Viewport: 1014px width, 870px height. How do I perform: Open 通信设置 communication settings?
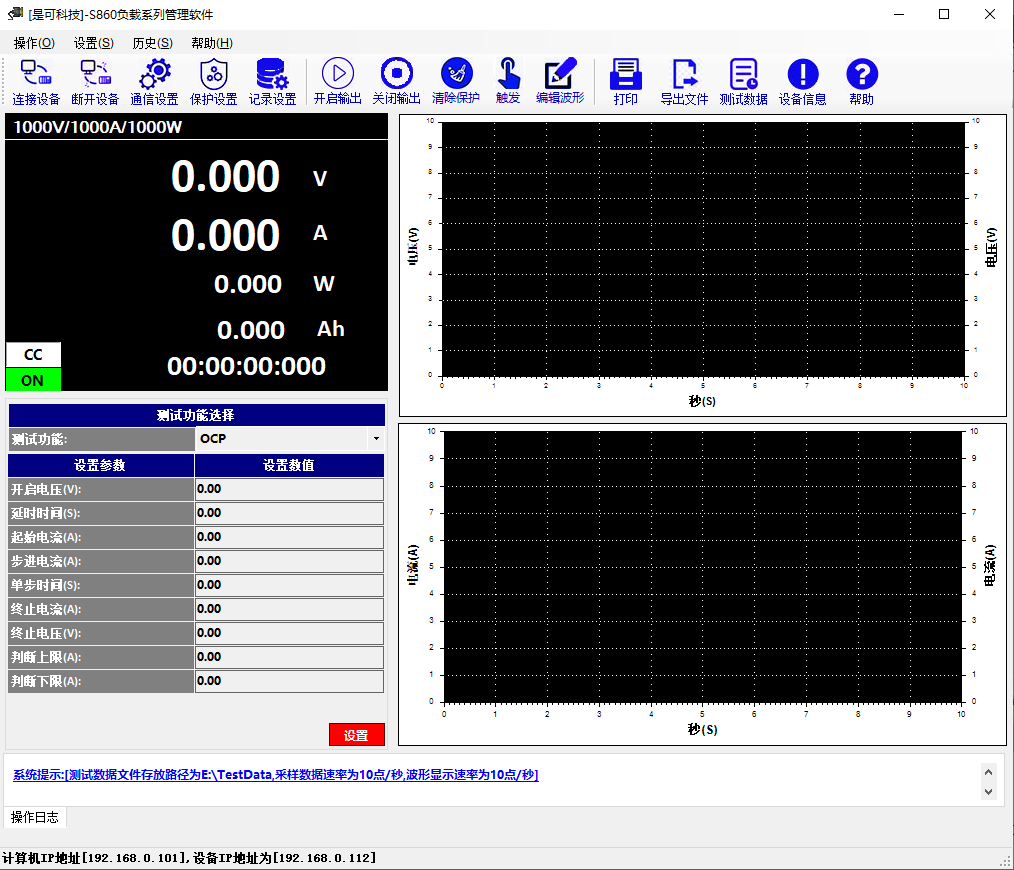tap(154, 81)
